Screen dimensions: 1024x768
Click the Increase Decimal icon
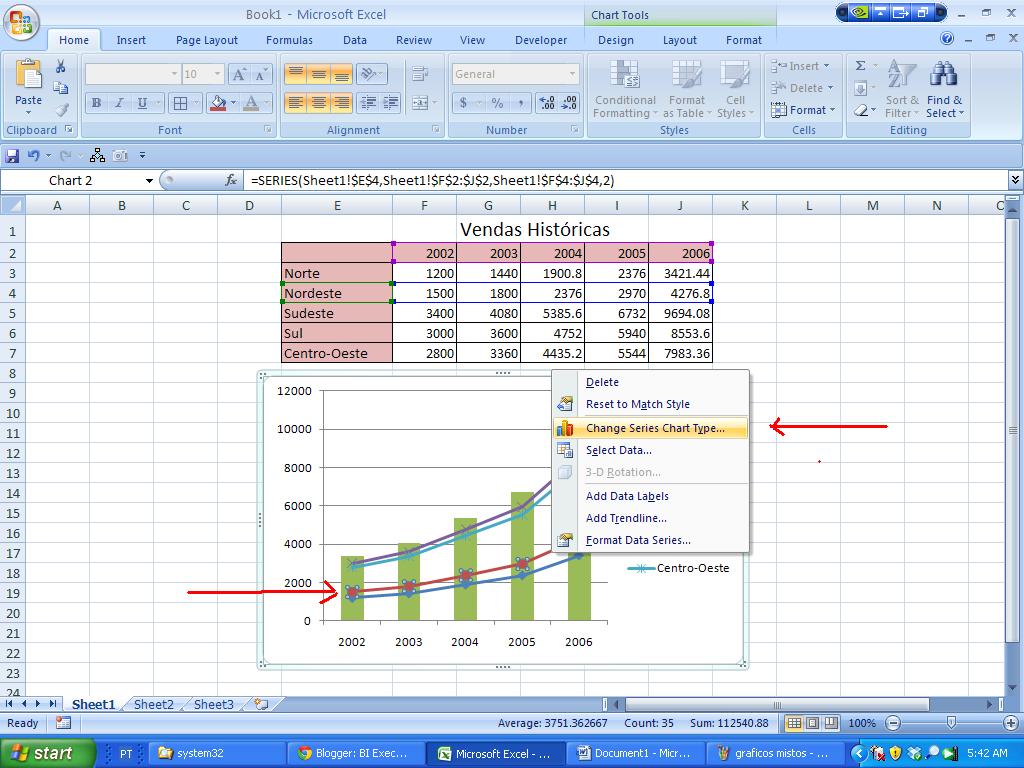(546, 103)
